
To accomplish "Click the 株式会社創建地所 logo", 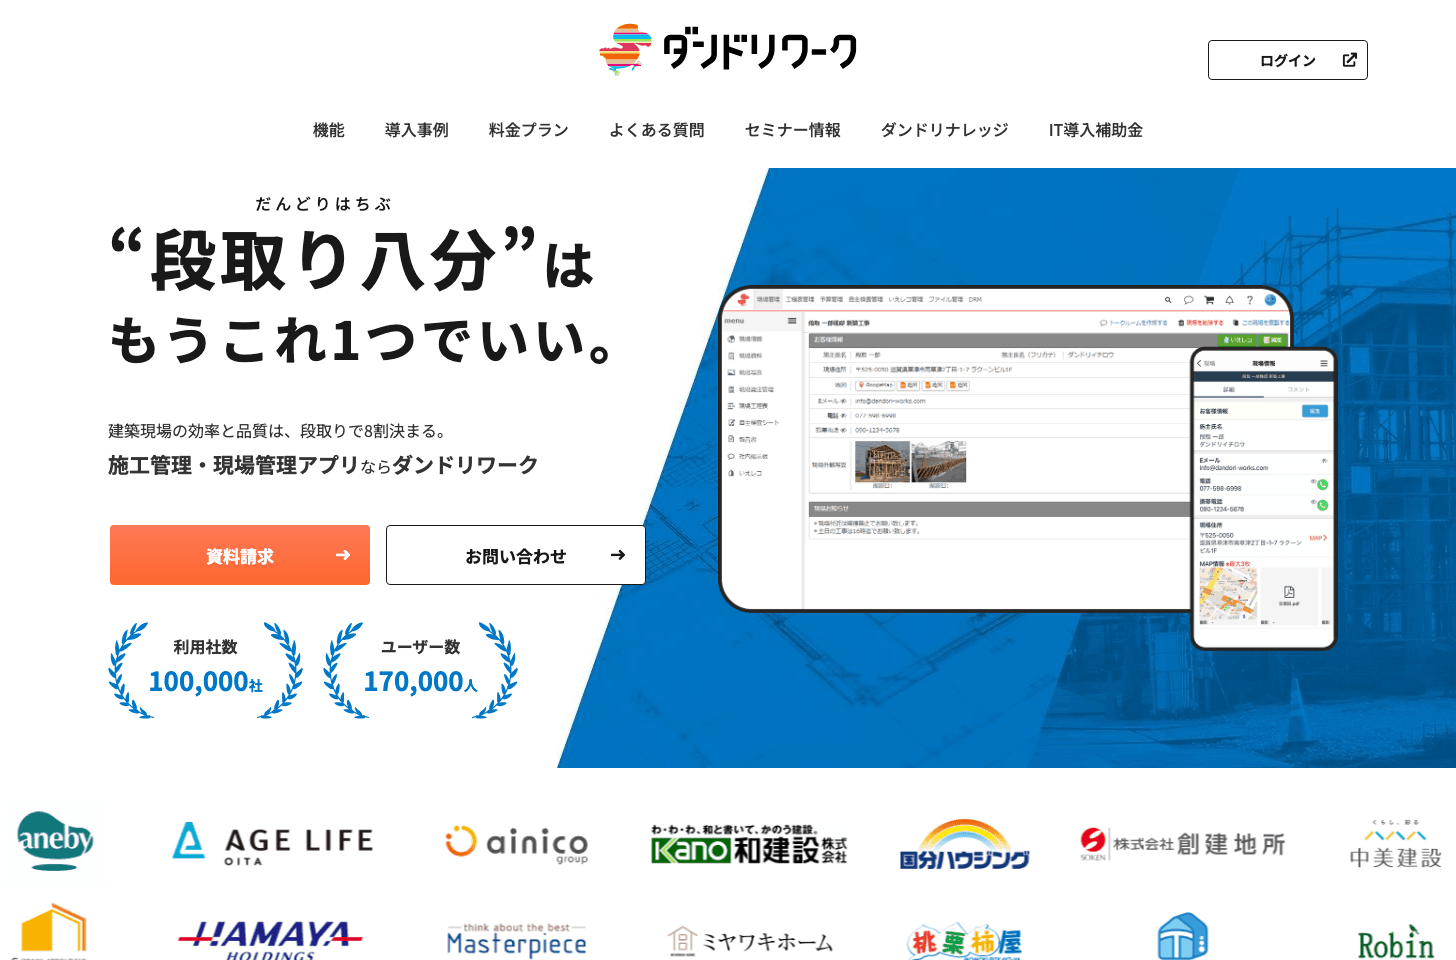I will pyautogui.click(x=1183, y=844).
